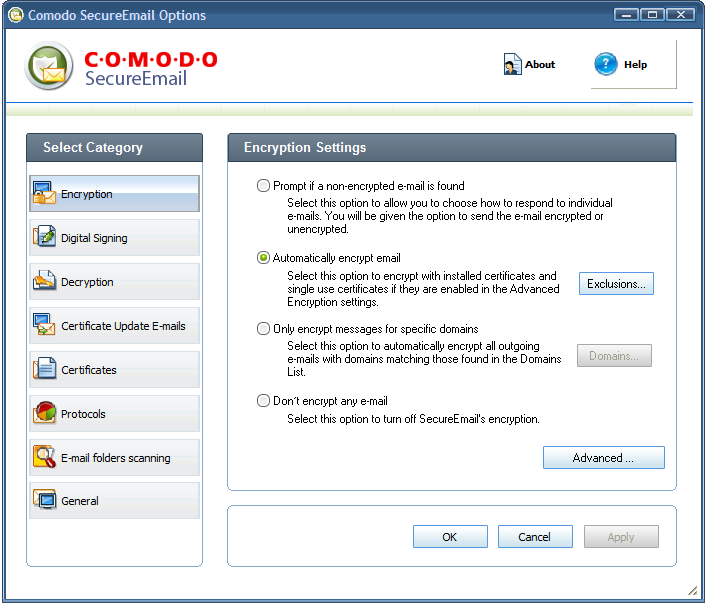Select Don't encrypt any e-mail option
Viewport: 706px width, 605px height.
click(263, 401)
